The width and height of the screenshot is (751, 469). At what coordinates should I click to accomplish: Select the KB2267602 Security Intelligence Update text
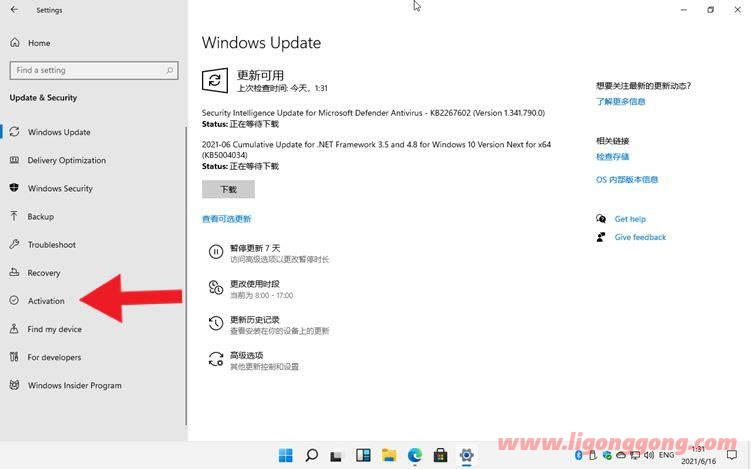click(x=373, y=113)
